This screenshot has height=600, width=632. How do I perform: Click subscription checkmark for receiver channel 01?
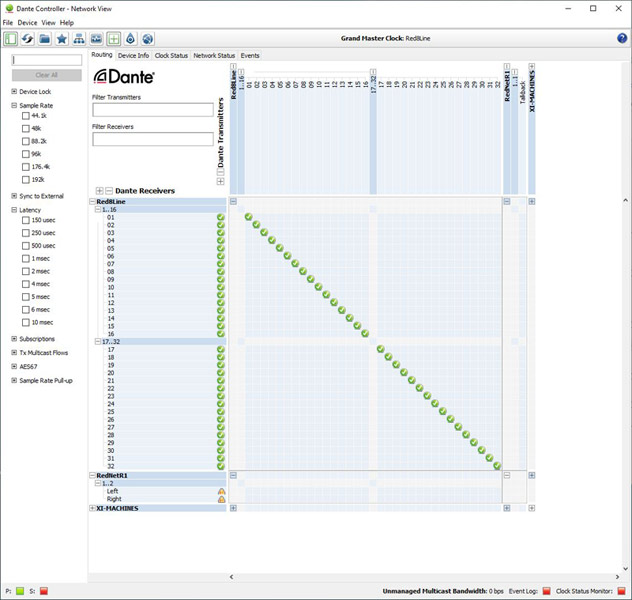tap(249, 217)
